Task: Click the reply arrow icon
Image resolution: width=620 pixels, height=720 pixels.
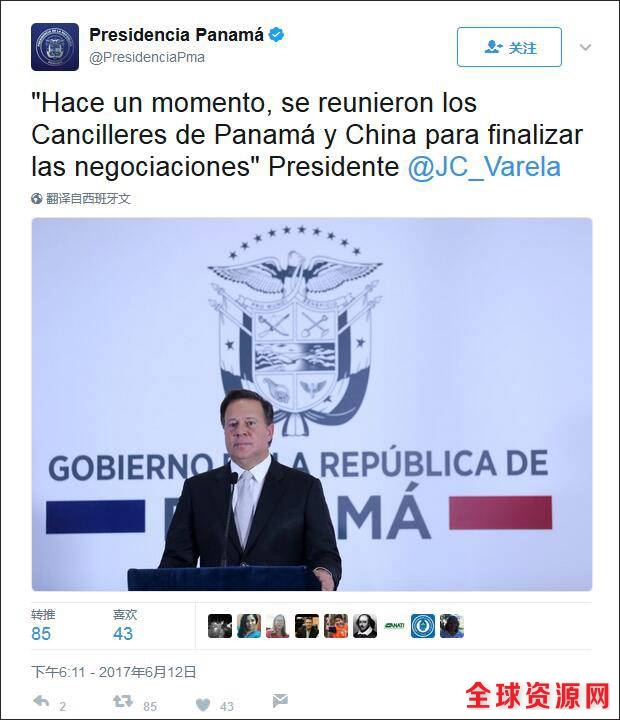Action: click(41, 701)
